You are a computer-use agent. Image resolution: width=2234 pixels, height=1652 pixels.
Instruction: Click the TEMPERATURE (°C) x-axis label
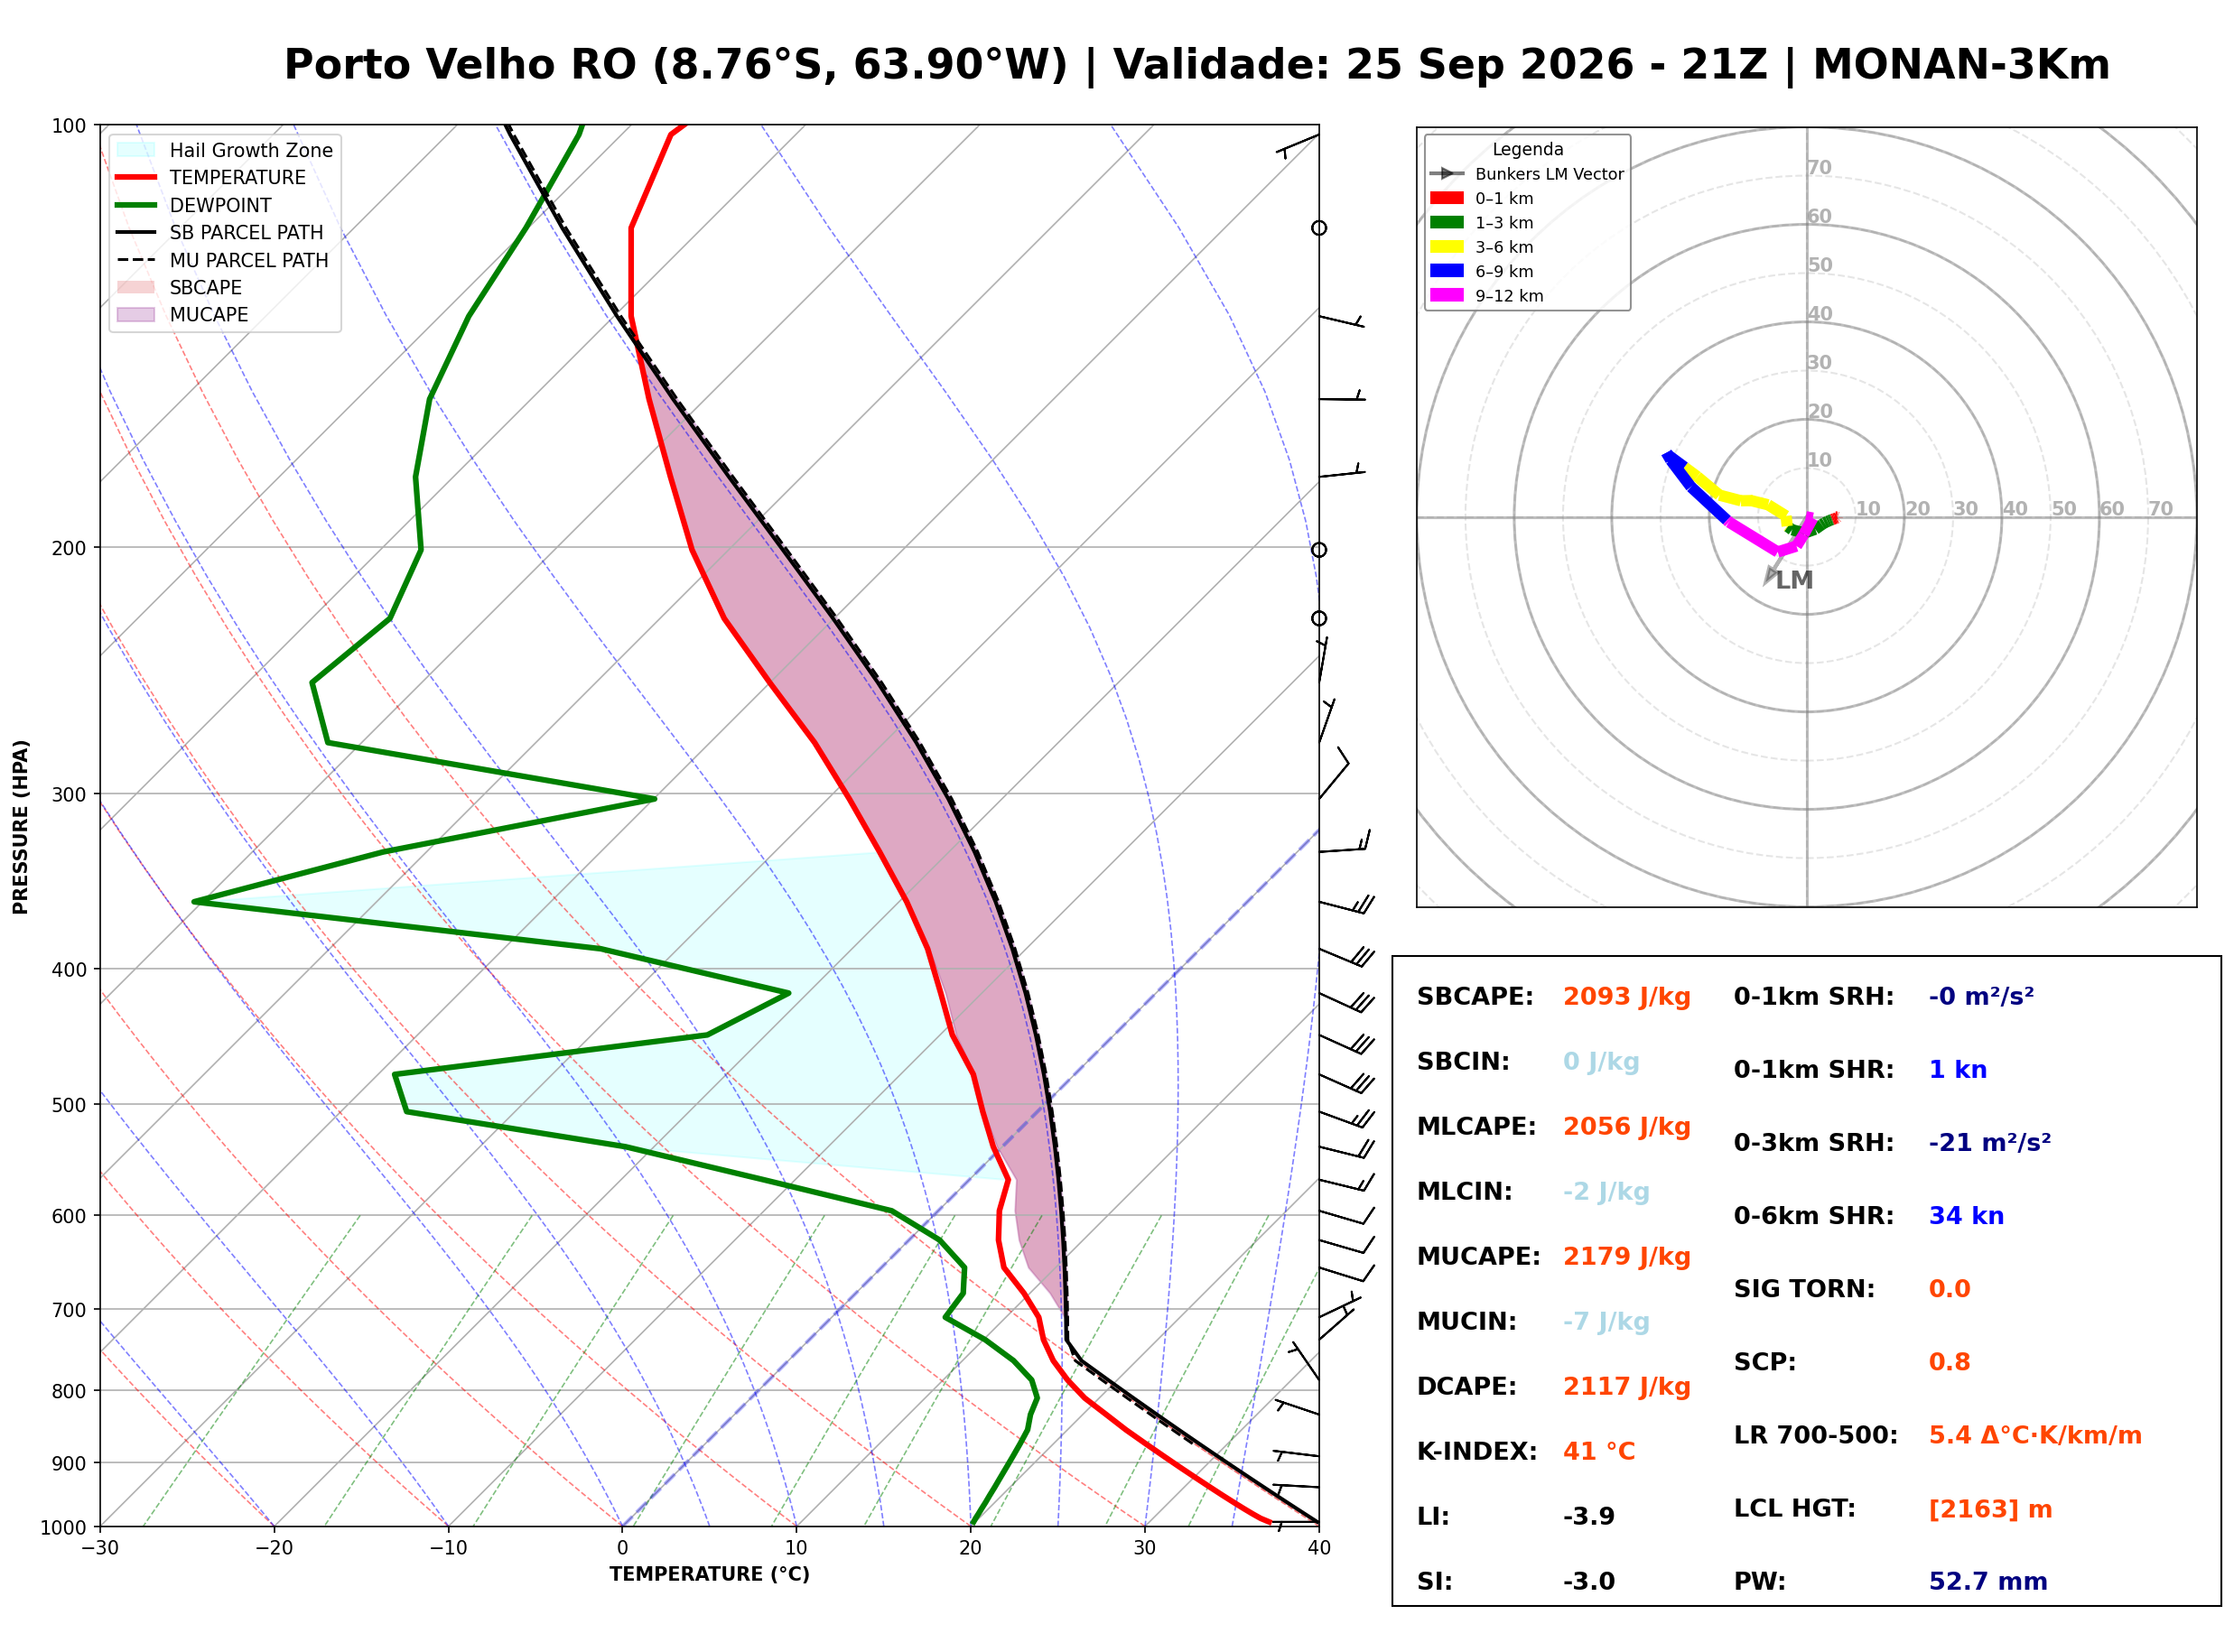click(710, 1574)
